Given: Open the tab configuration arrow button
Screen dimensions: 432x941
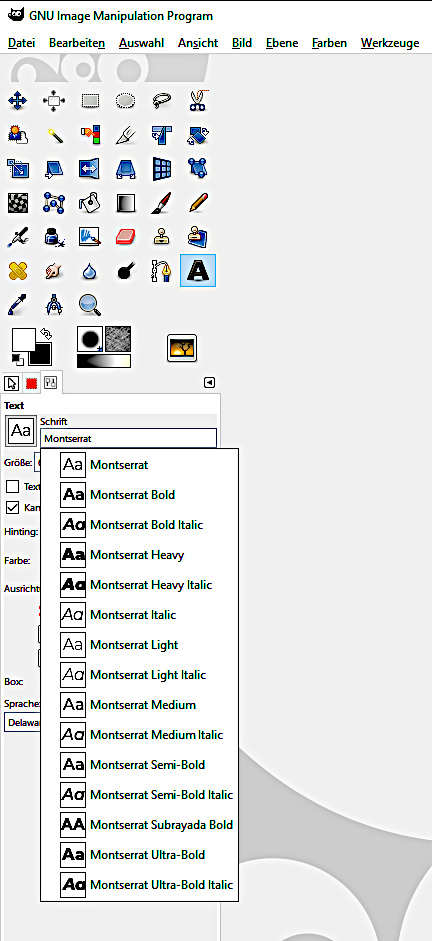Looking at the screenshot, I should (x=209, y=382).
